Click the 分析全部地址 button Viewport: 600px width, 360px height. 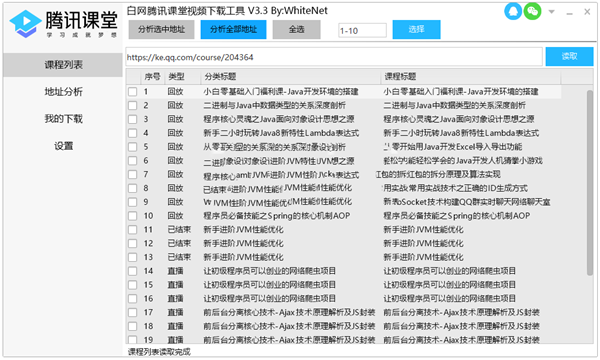pos(233,29)
